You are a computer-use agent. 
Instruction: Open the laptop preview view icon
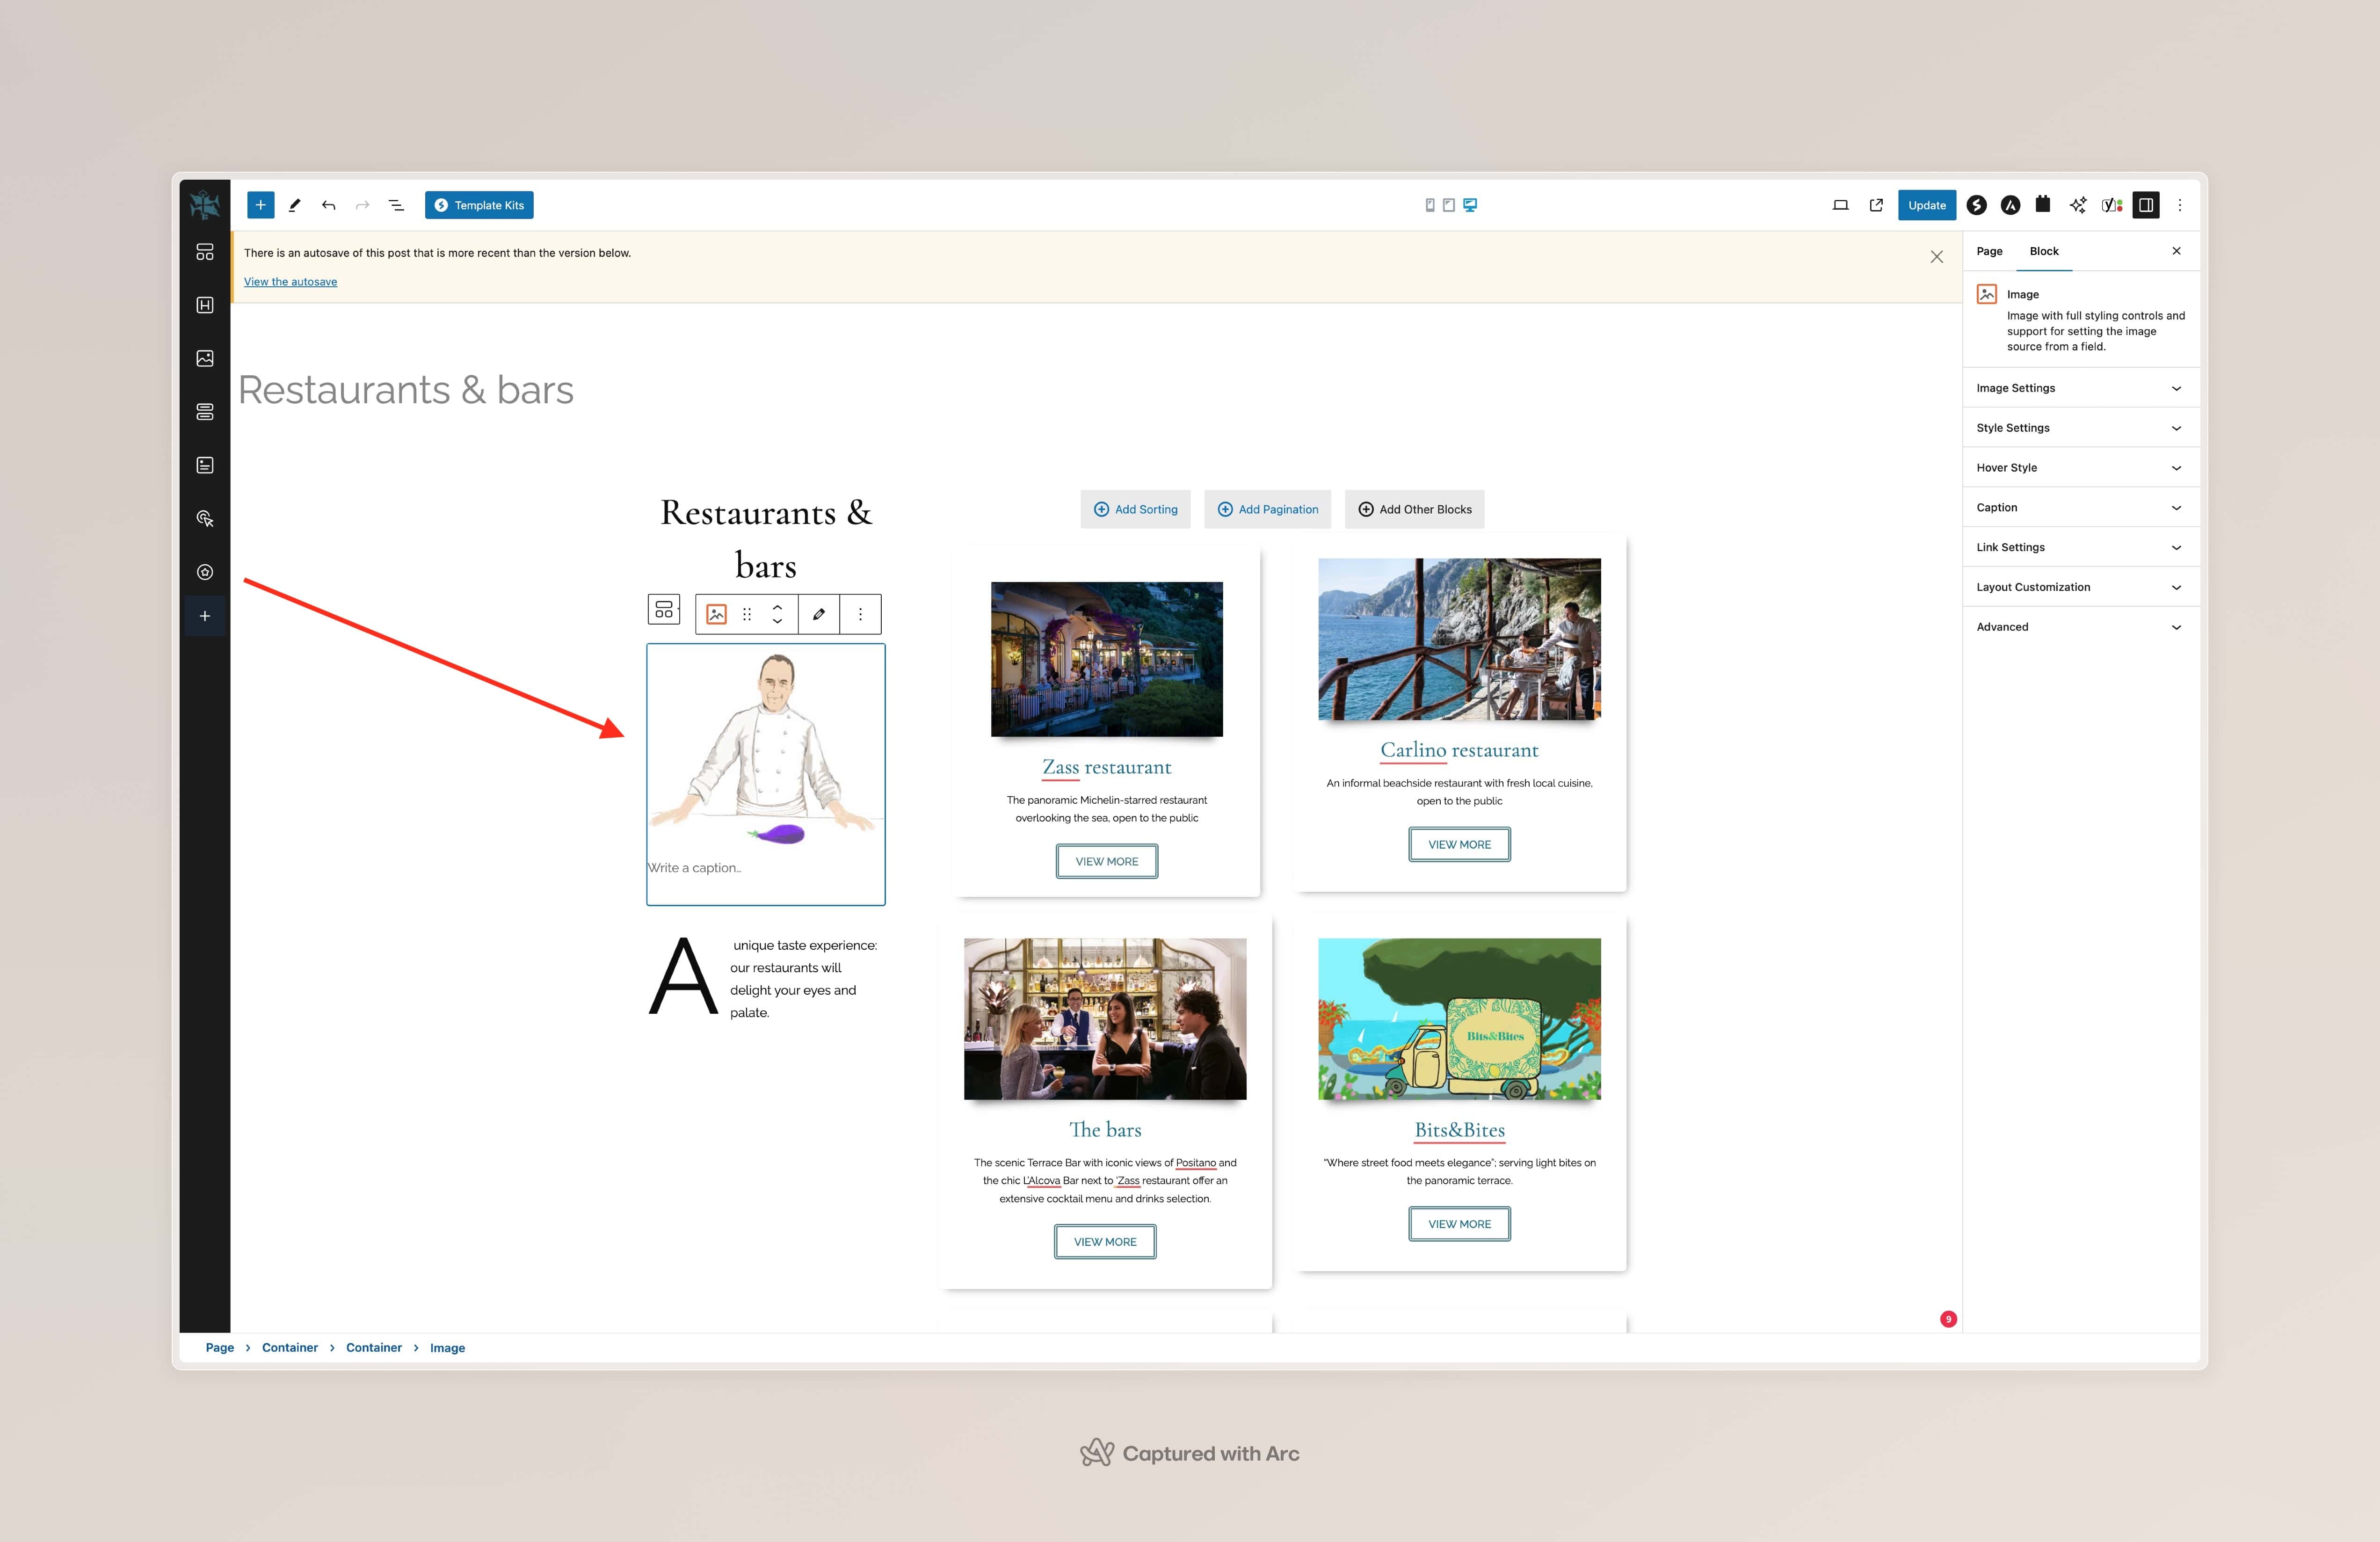click(x=1840, y=205)
